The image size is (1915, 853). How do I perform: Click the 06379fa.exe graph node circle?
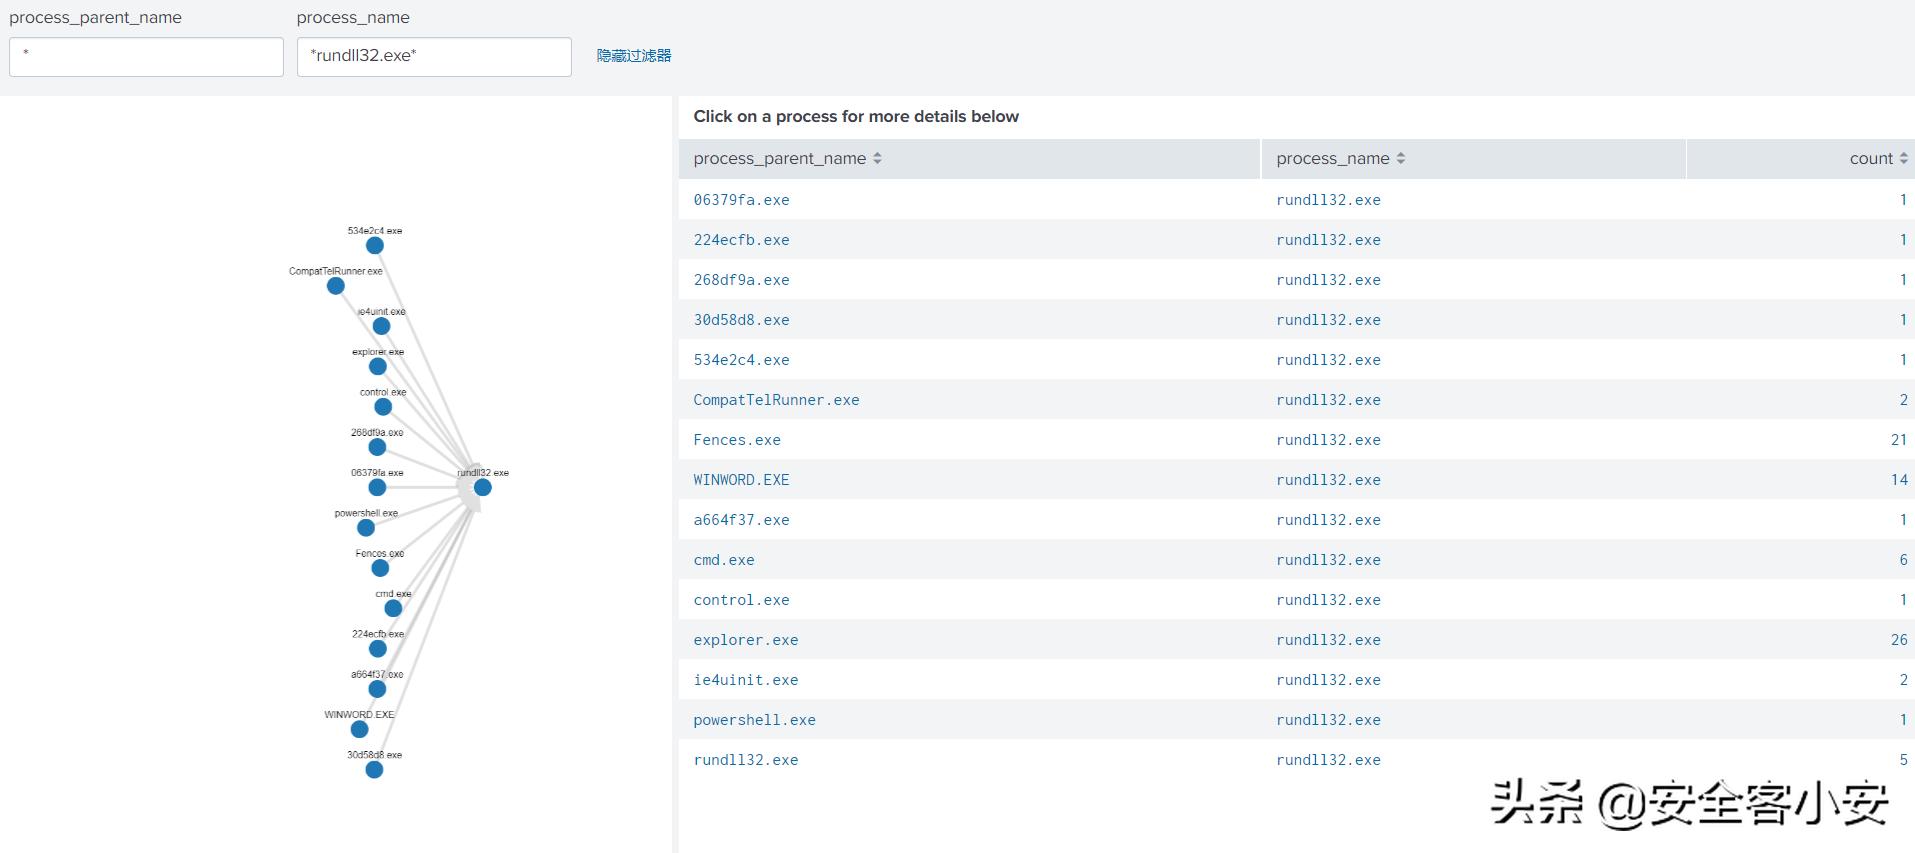pos(377,487)
